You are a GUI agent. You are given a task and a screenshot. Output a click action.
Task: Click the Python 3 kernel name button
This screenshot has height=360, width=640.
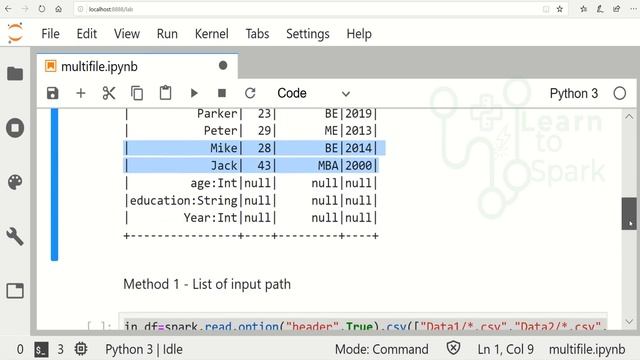[573, 93]
